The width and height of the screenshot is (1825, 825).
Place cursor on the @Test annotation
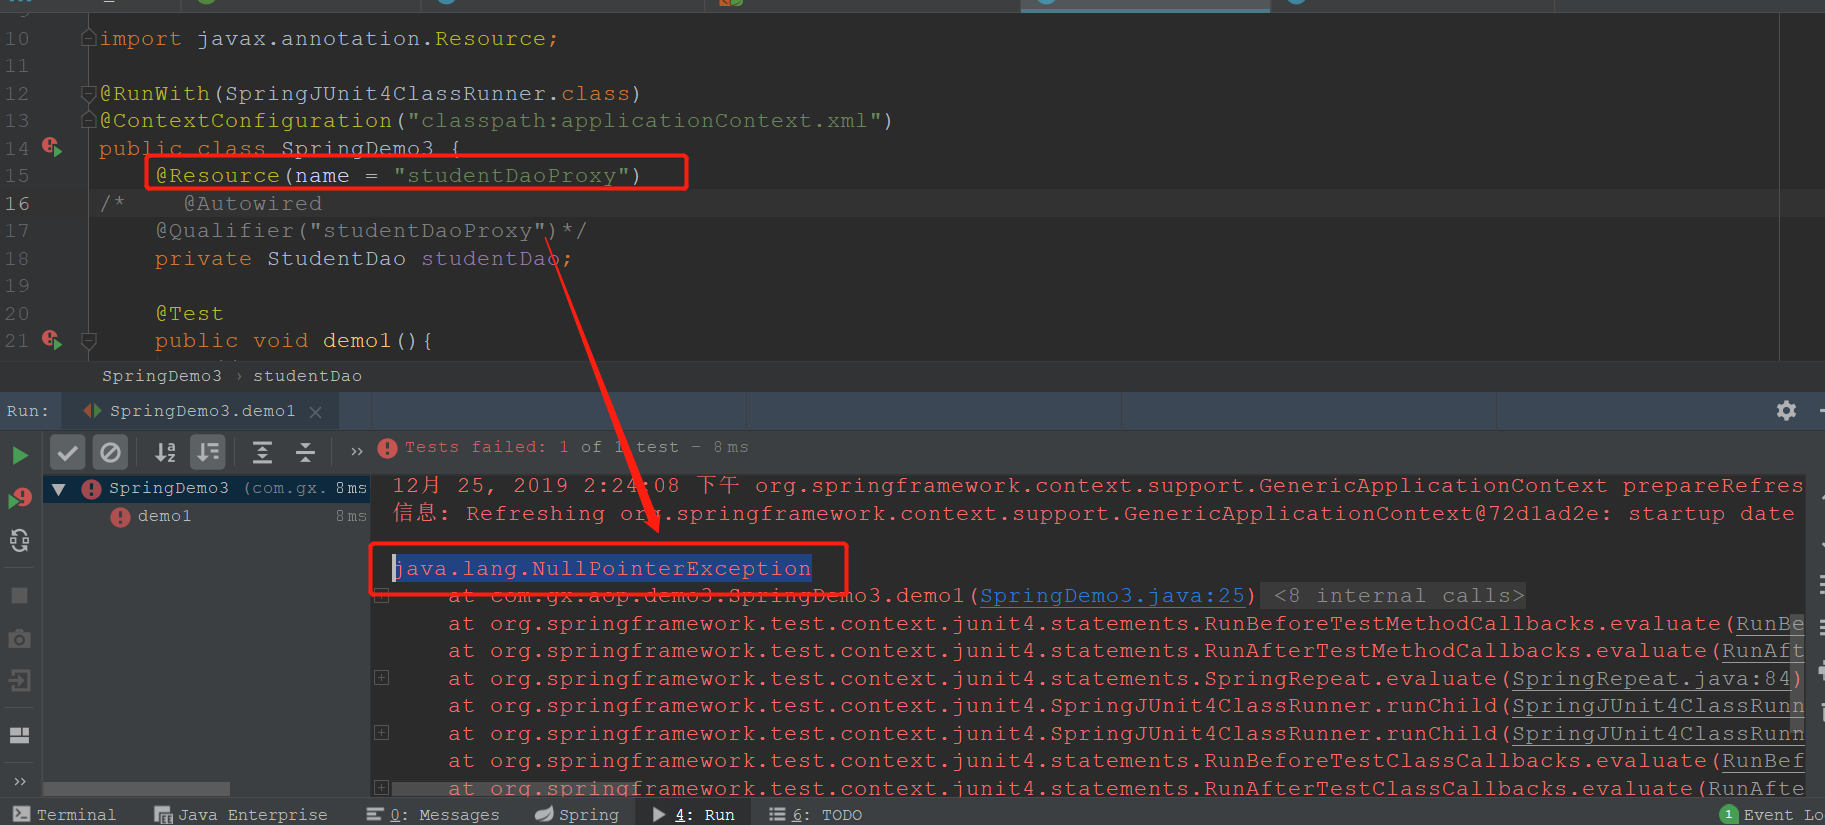click(189, 313)
